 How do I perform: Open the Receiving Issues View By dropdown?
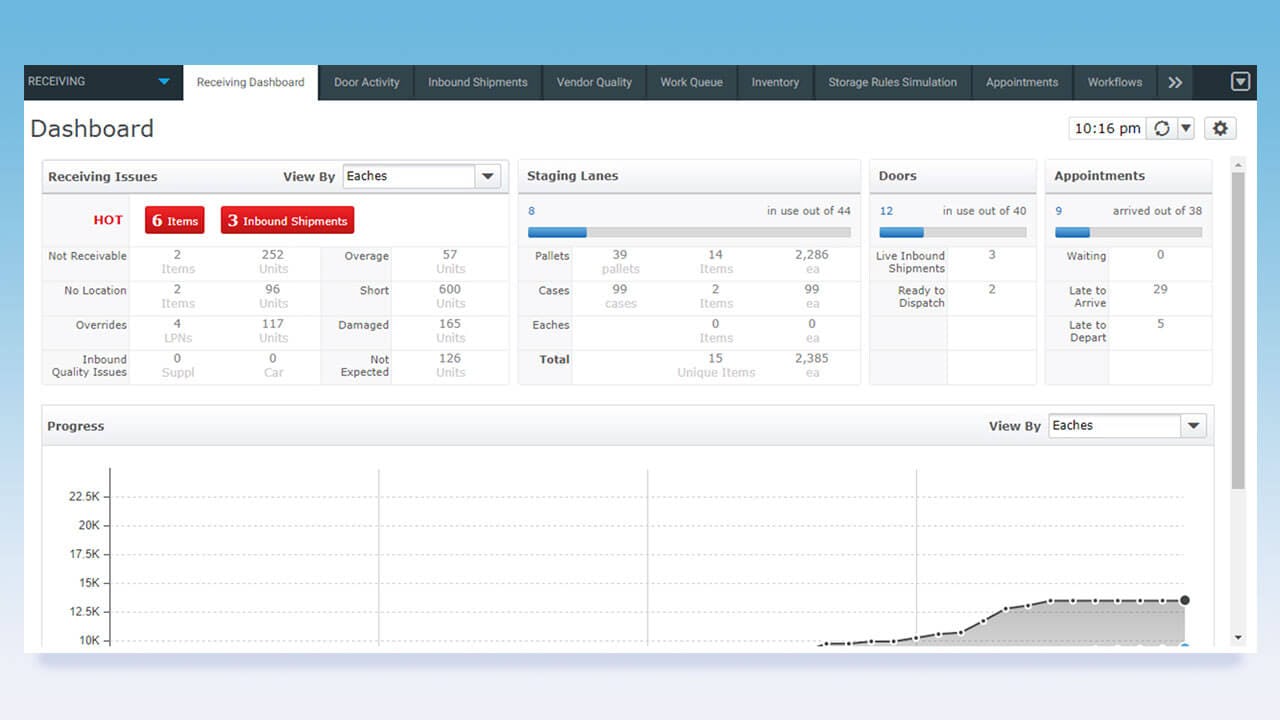coord(488,176)
